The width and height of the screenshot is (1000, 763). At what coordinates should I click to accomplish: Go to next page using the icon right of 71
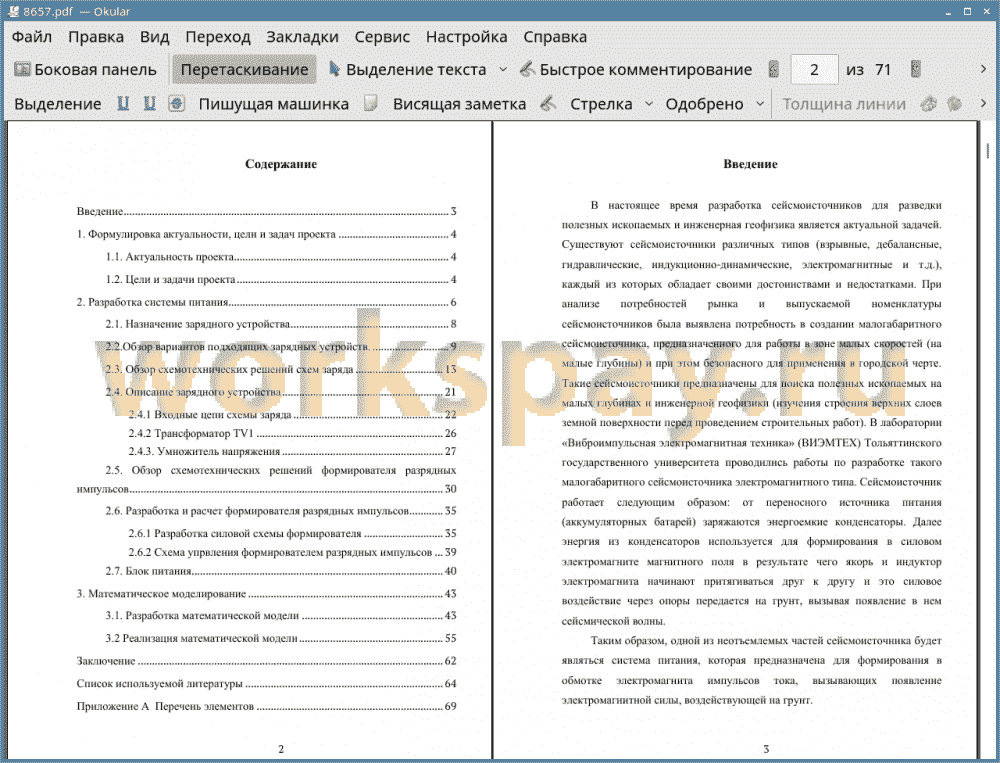(x=915, y=70)
